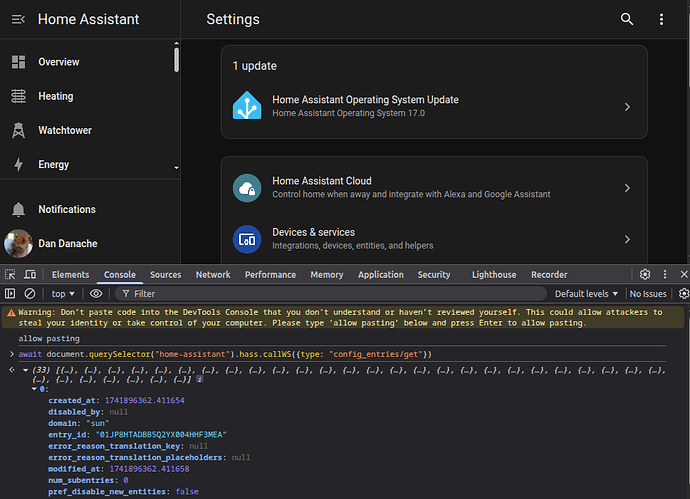Viewport: 690px width, 499px height.
Task: Open the Energy lightning bolt icon
Action: click(x=18, y=164)
